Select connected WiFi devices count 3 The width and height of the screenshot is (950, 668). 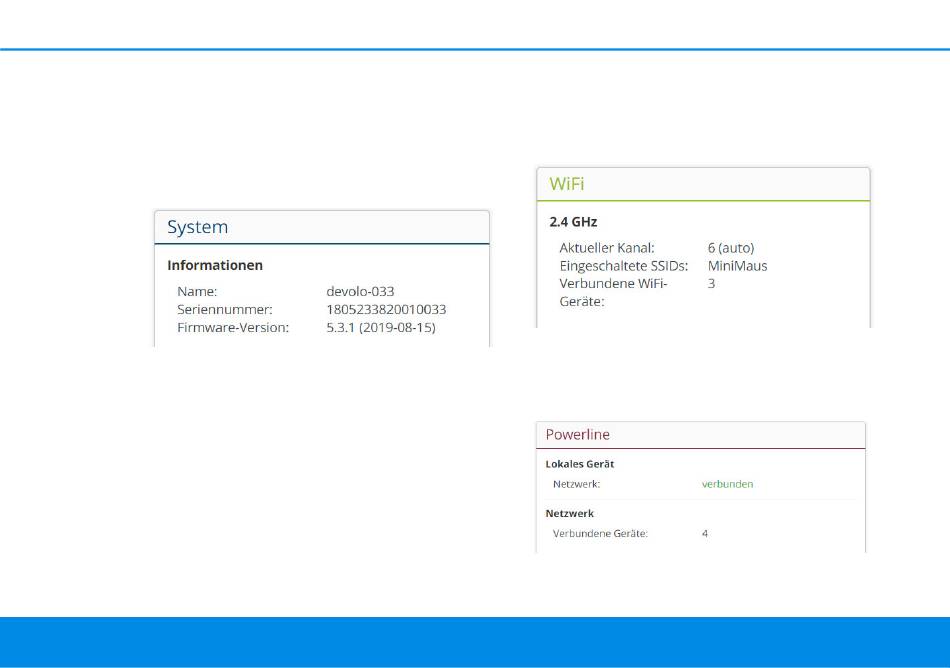click(711, 283)
